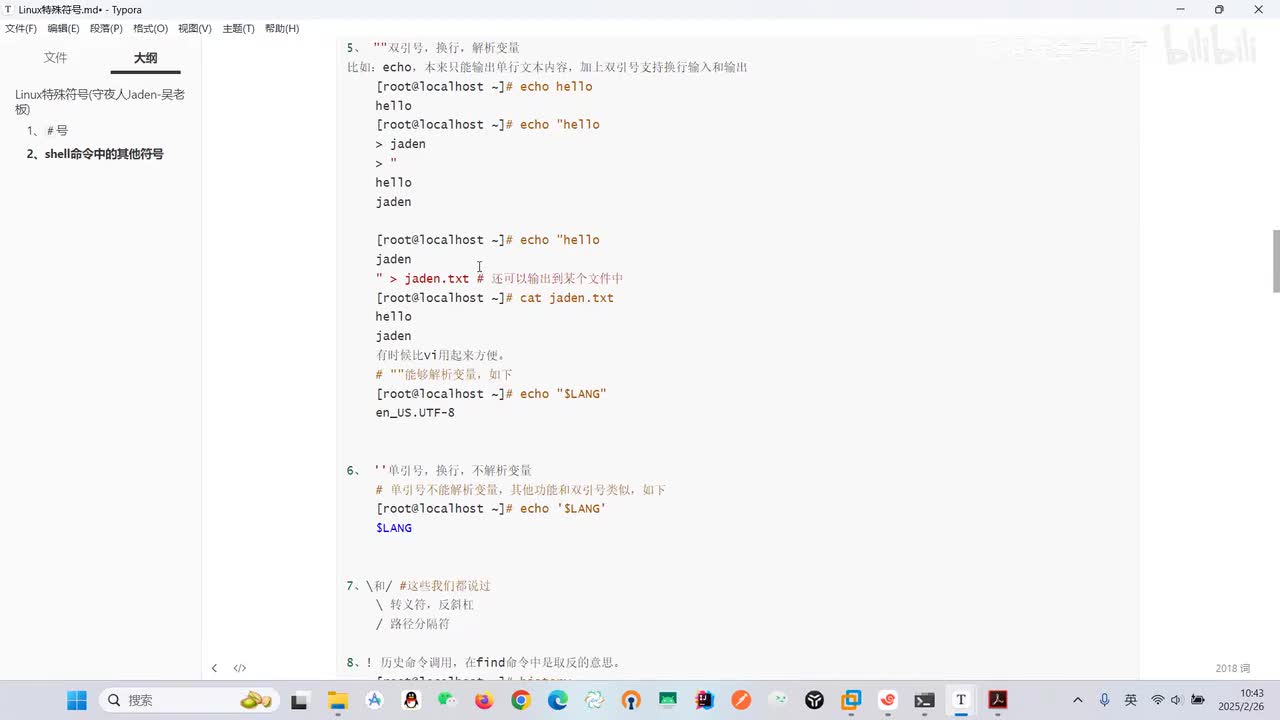Select outline item 2、shell命令中的其他符号
This screenshot has height=720, width=1280.
coord(95,154)
